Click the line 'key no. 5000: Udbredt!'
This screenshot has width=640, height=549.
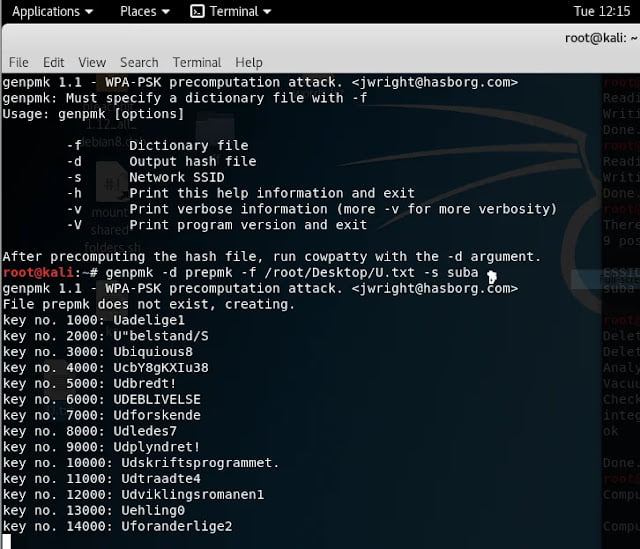coord(89,384)
